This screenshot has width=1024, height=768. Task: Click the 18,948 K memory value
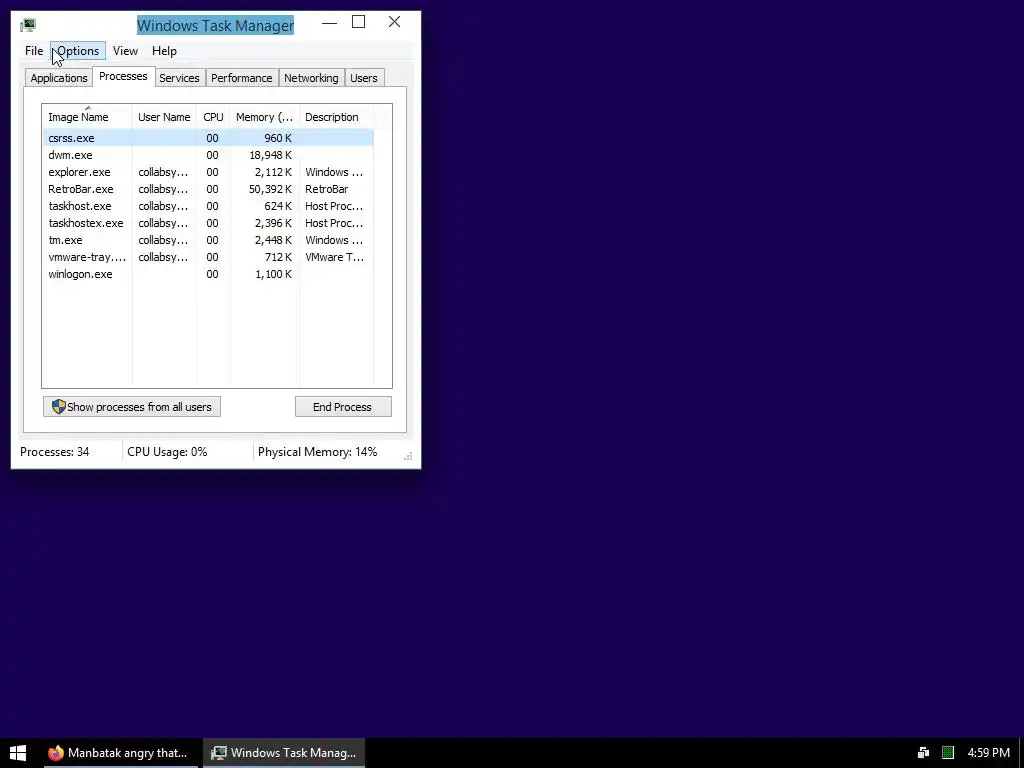(x=270, y=155)
